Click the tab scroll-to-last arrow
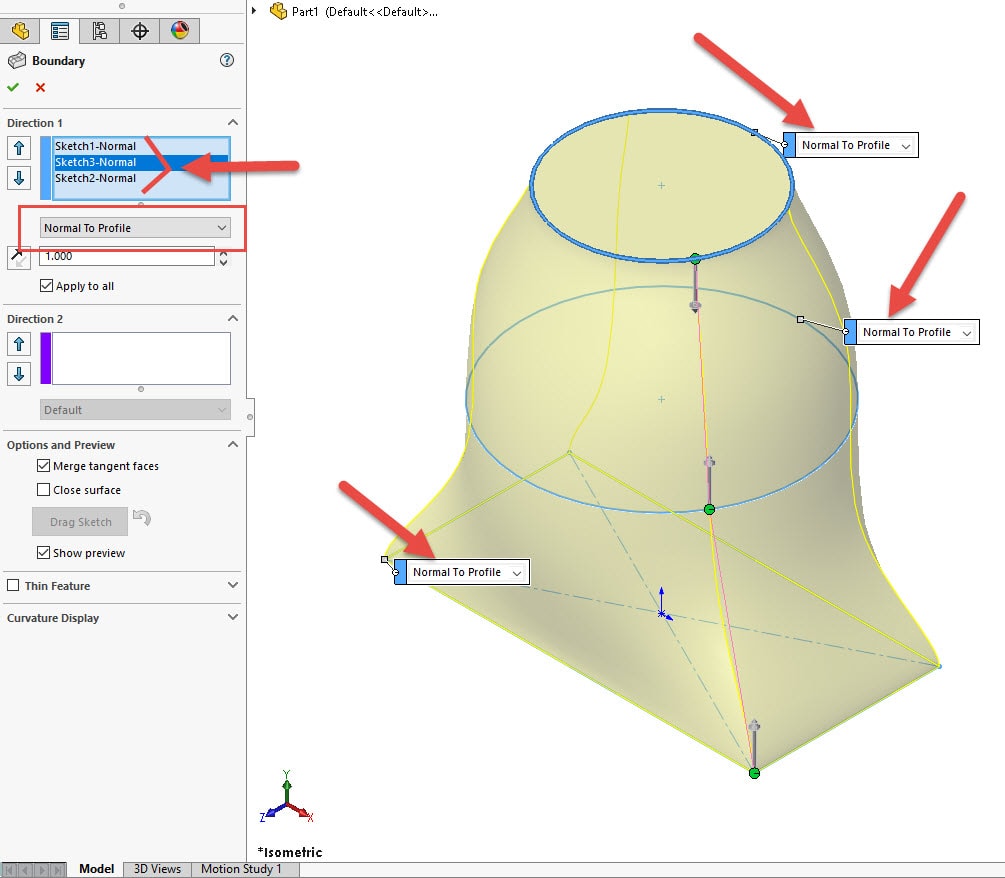This screenshot has width=1005, height=878. (x=59, y=870)
